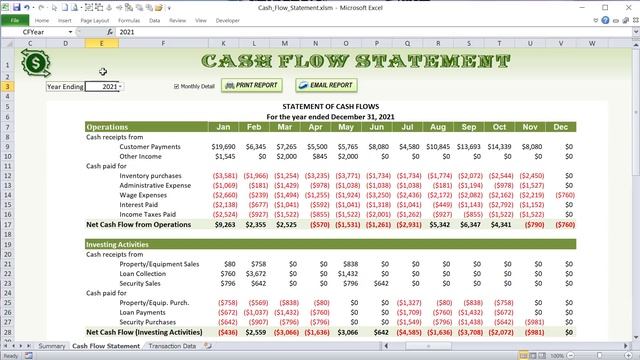Open the Excel Help question mark icon
640x360 pixels.
pos(605,20)
